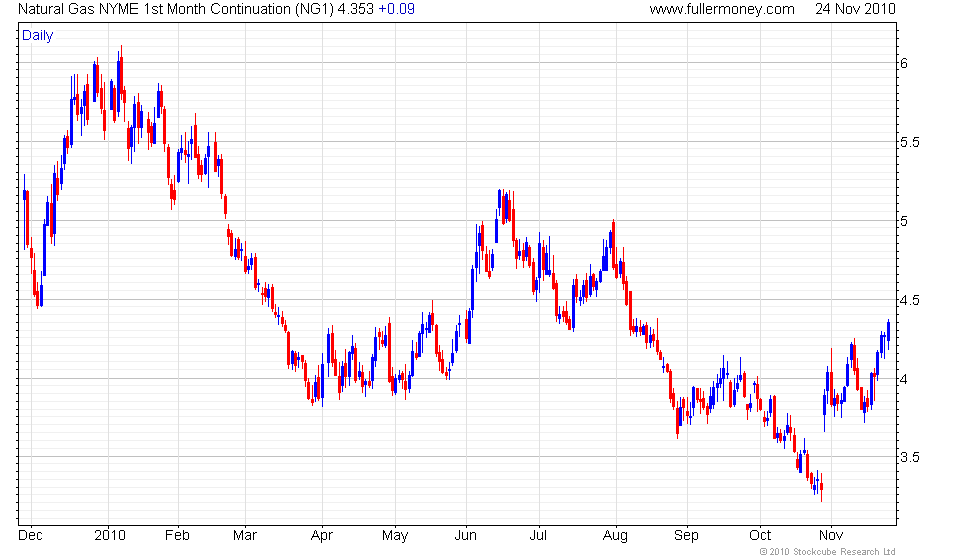
Task: Click the 4 price axis label
Action: tap(904, 379)
